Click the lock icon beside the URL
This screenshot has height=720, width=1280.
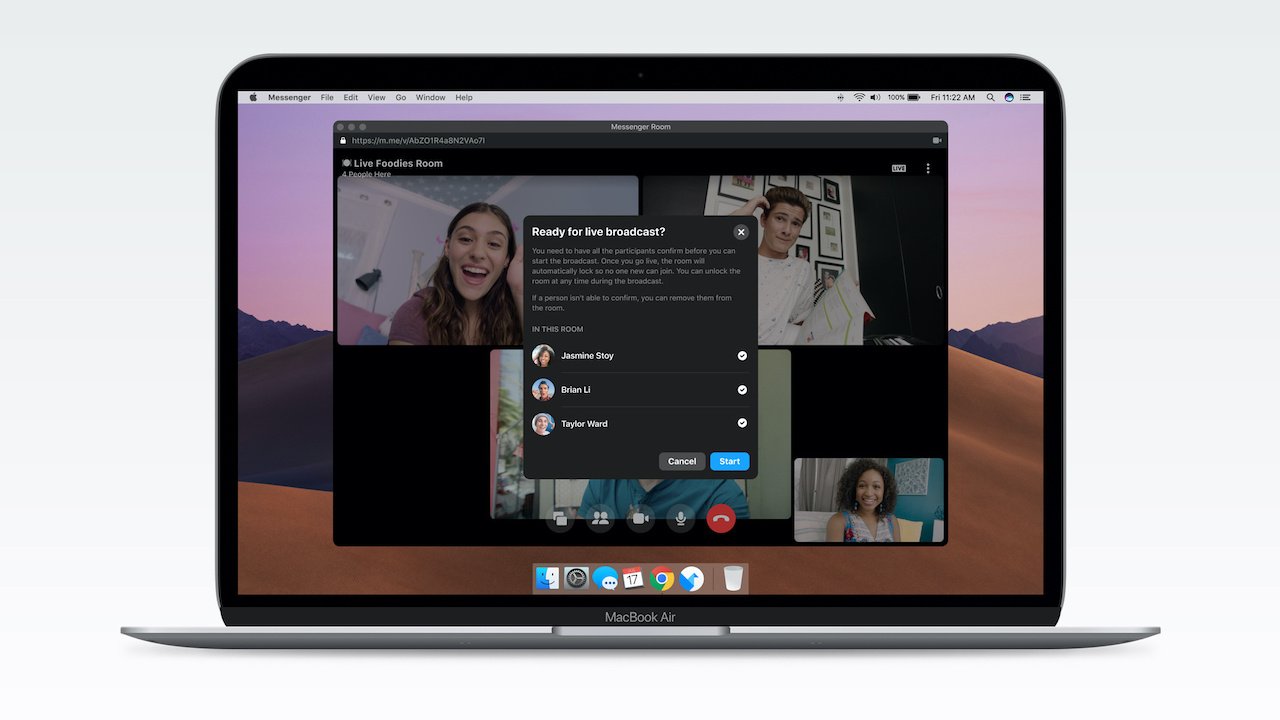343,141
